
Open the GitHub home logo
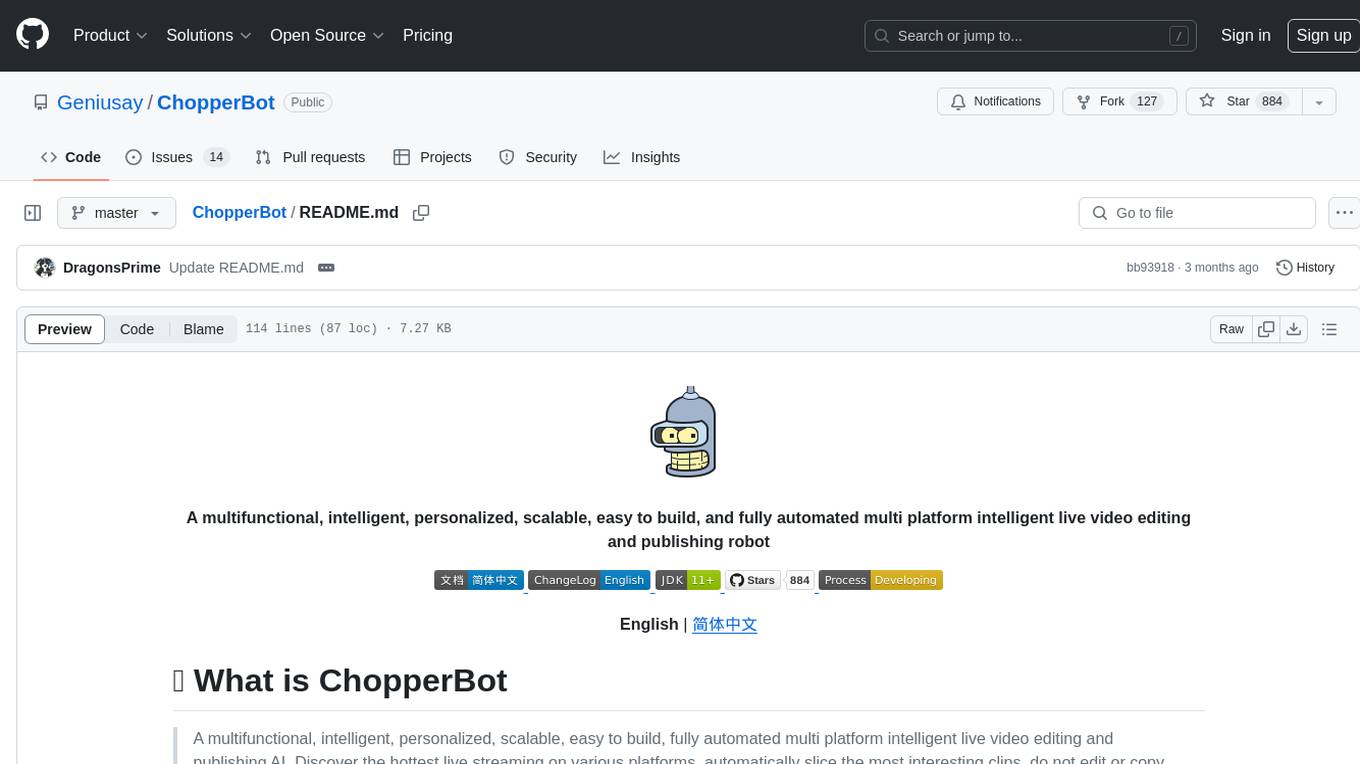coord(32,35)
